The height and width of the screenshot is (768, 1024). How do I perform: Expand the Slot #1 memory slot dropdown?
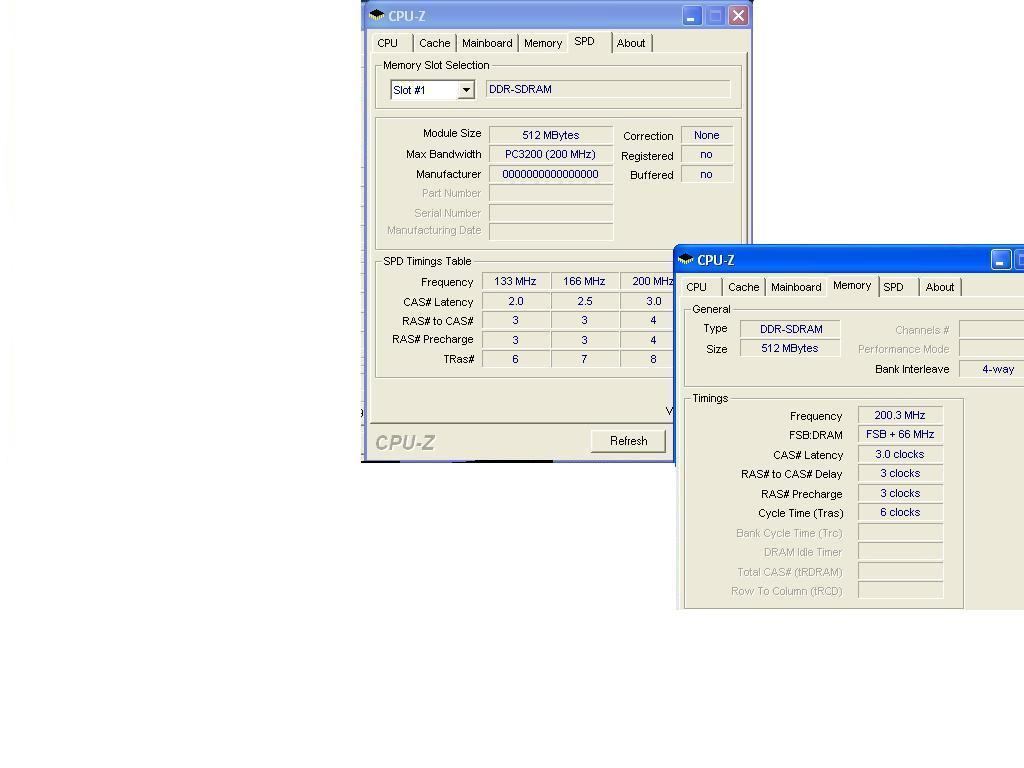coord(466,89)
